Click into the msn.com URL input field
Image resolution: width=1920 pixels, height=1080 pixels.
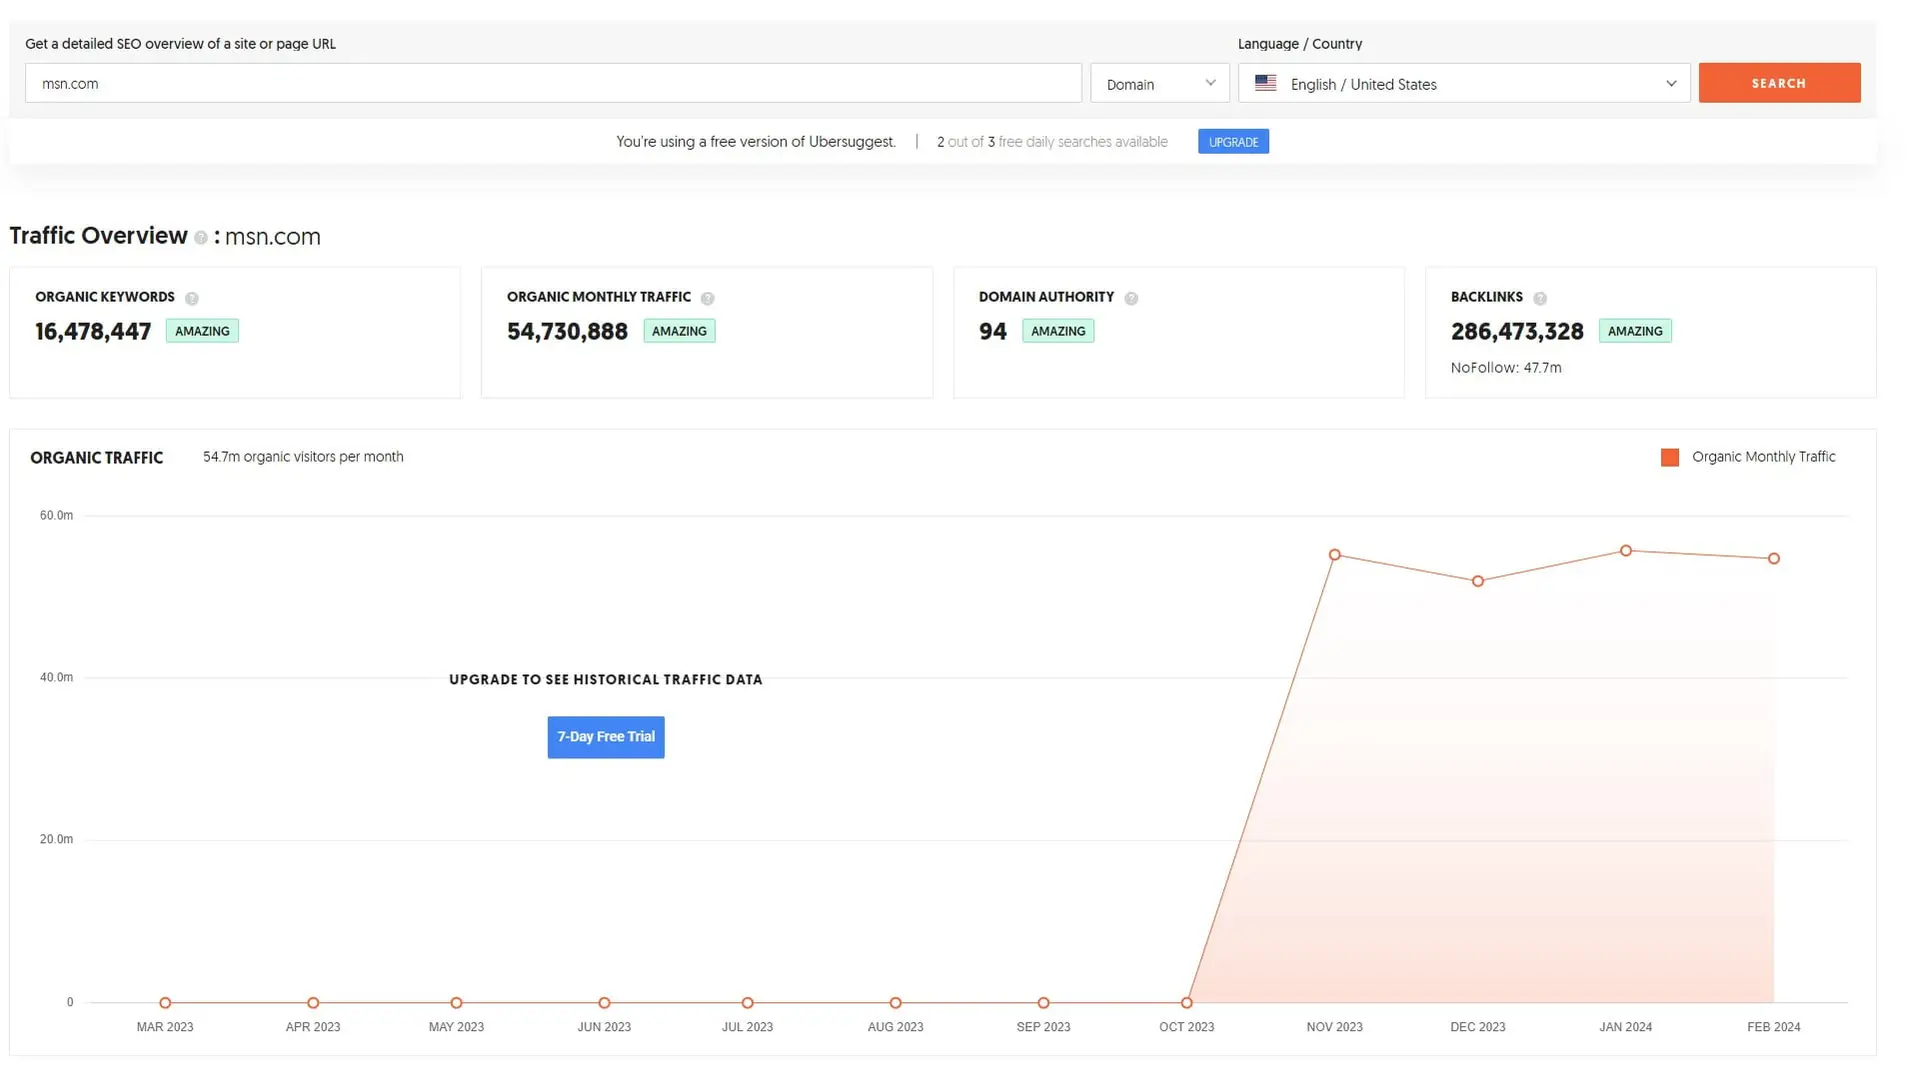(x=553, y=83)
